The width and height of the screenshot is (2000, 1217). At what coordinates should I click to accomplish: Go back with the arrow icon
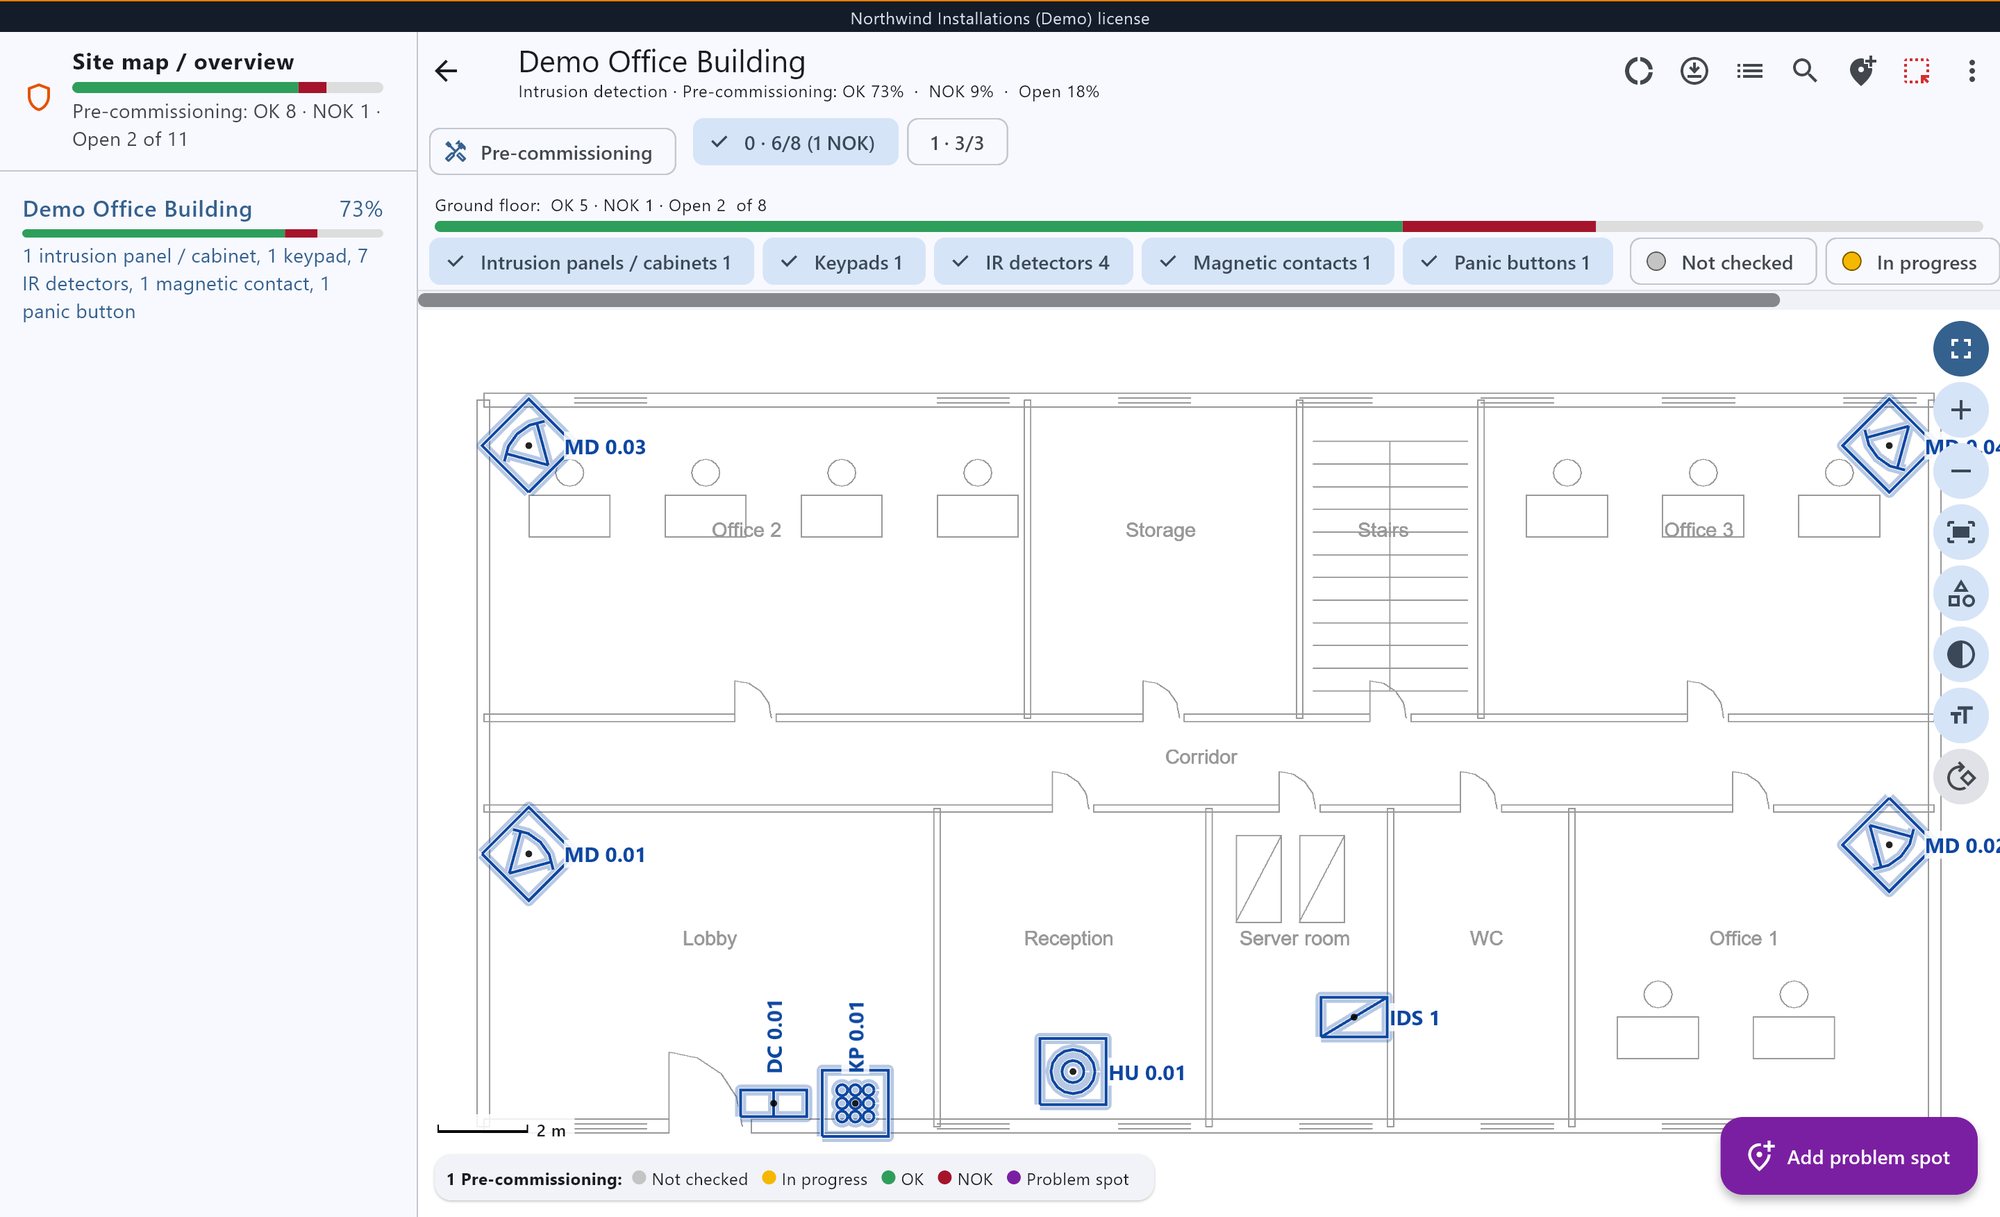tap(446, 71)
